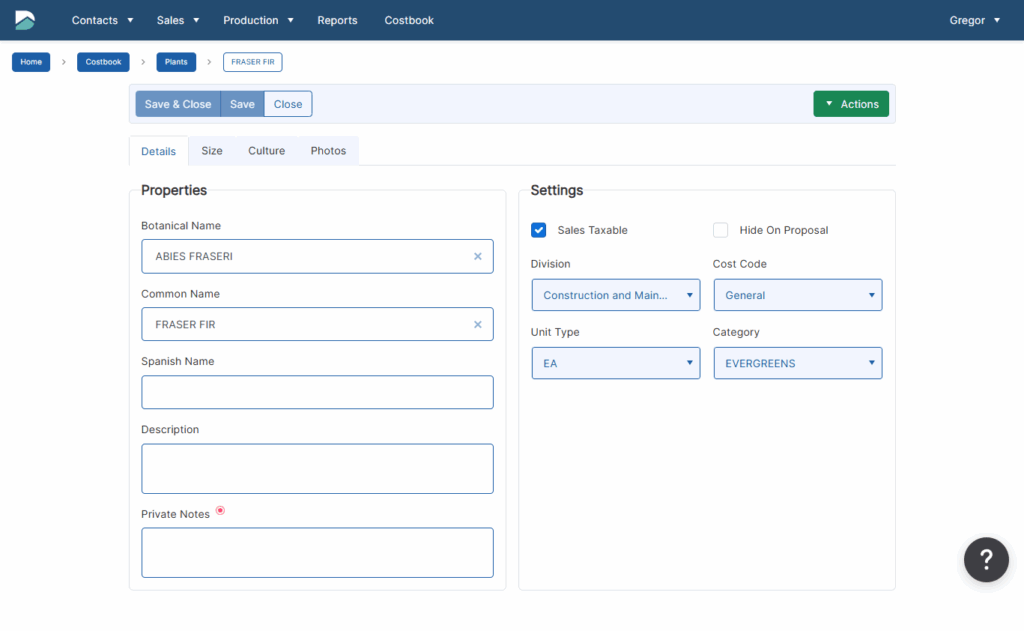The image size is (1024, 631).
Task: Open the green Actions menu button
Action: click(x=850, y=104)
